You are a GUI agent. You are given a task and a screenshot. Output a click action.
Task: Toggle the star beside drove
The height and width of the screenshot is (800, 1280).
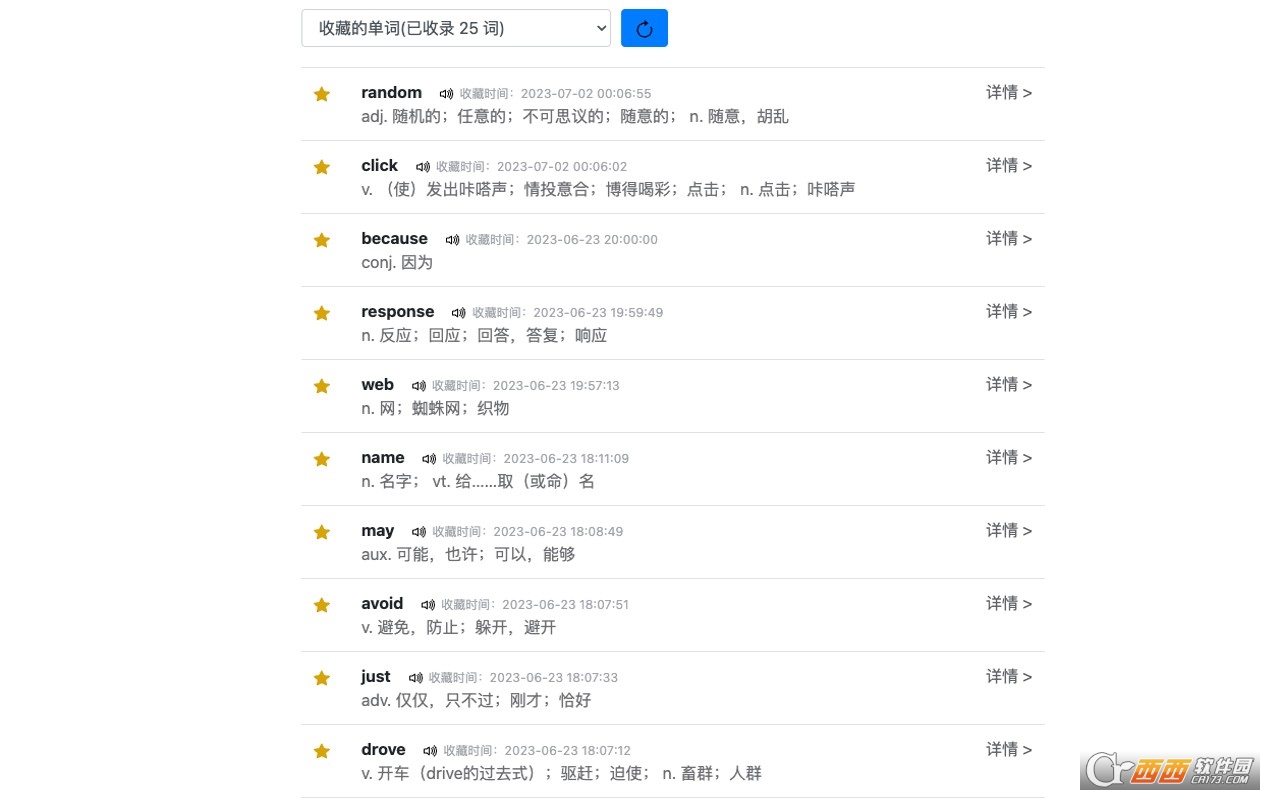tap(322, 751)
